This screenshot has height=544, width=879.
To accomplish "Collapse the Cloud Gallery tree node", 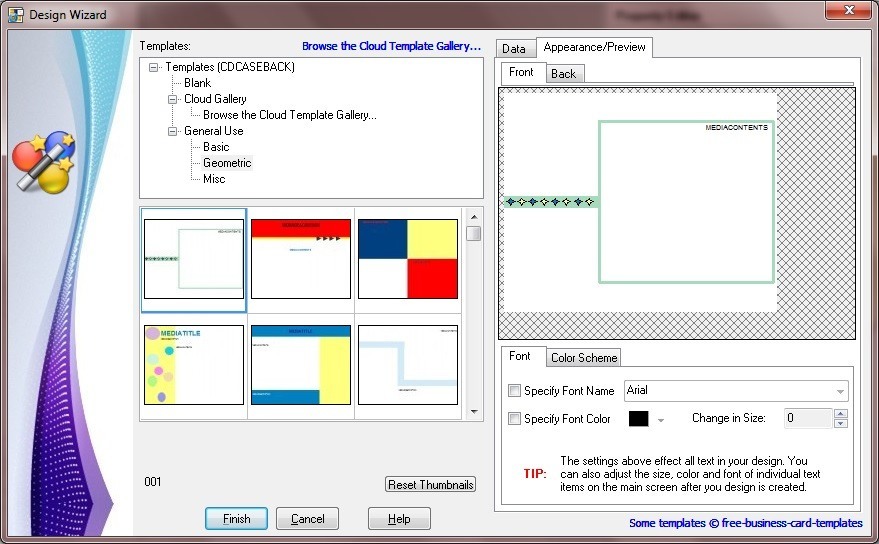I will [x=172, y=99].
